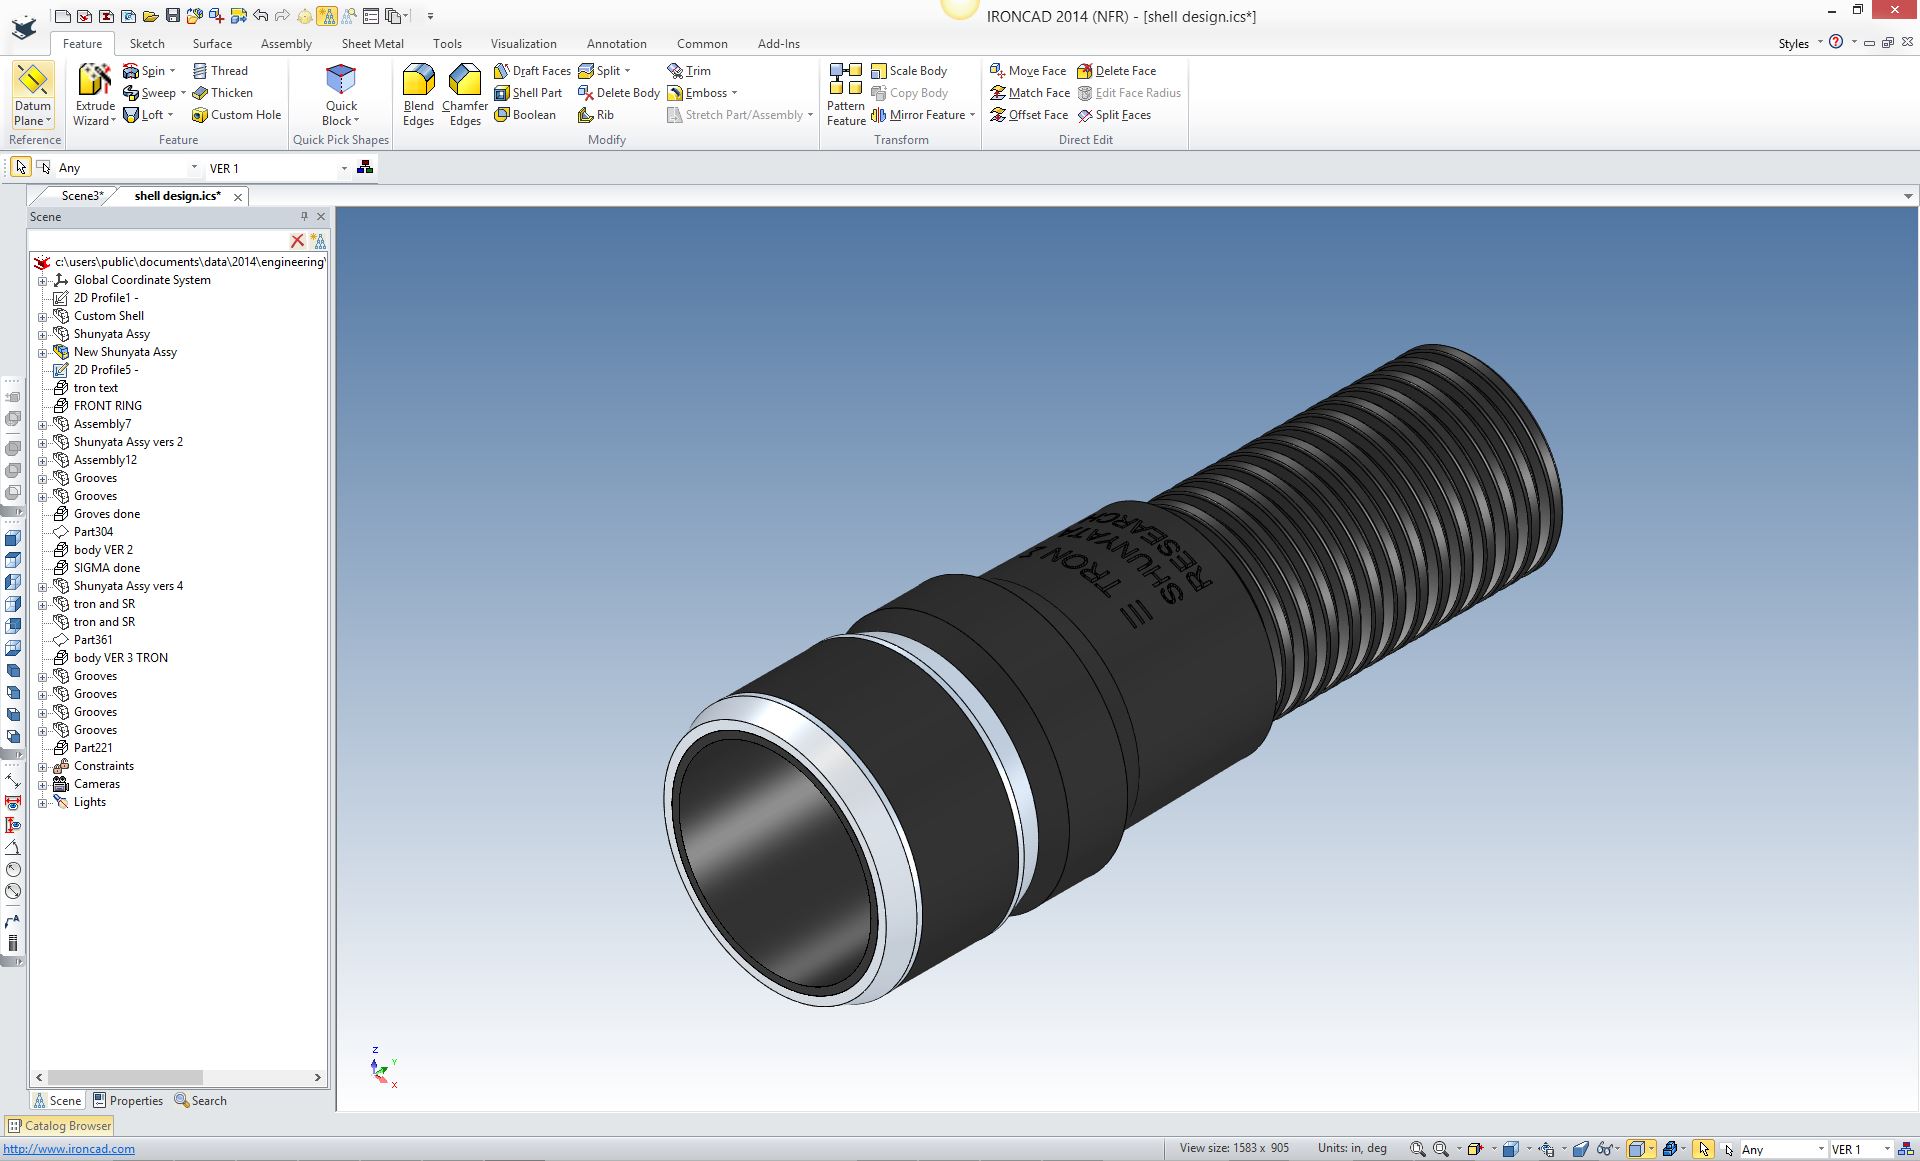1920x1161 pixels.
Task: Open the Assembly ribbon tab
Action: point(286,43)
